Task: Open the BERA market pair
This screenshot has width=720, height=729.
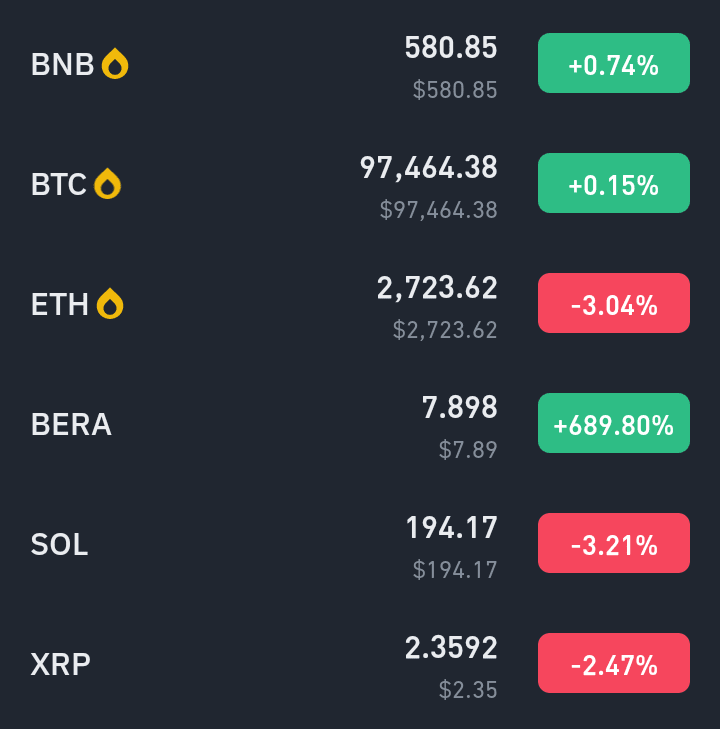Action: click(x=360, y=424)
